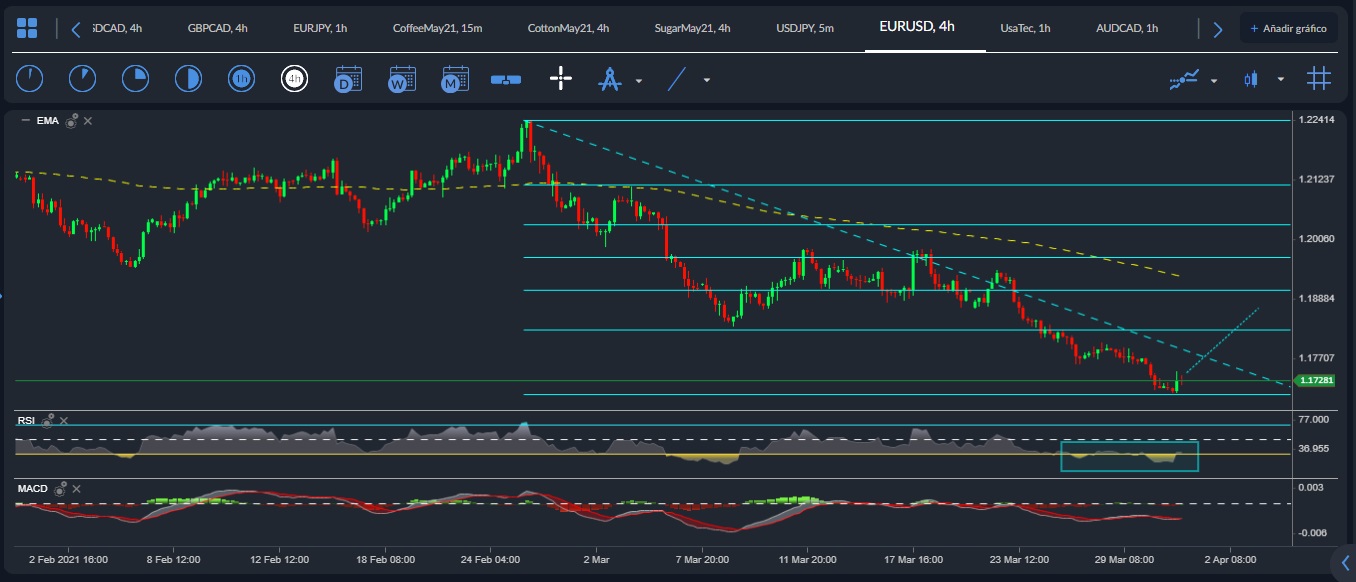
Task: Switch to the daily (D) calendar timeframe
Action: tap(348, 79)
